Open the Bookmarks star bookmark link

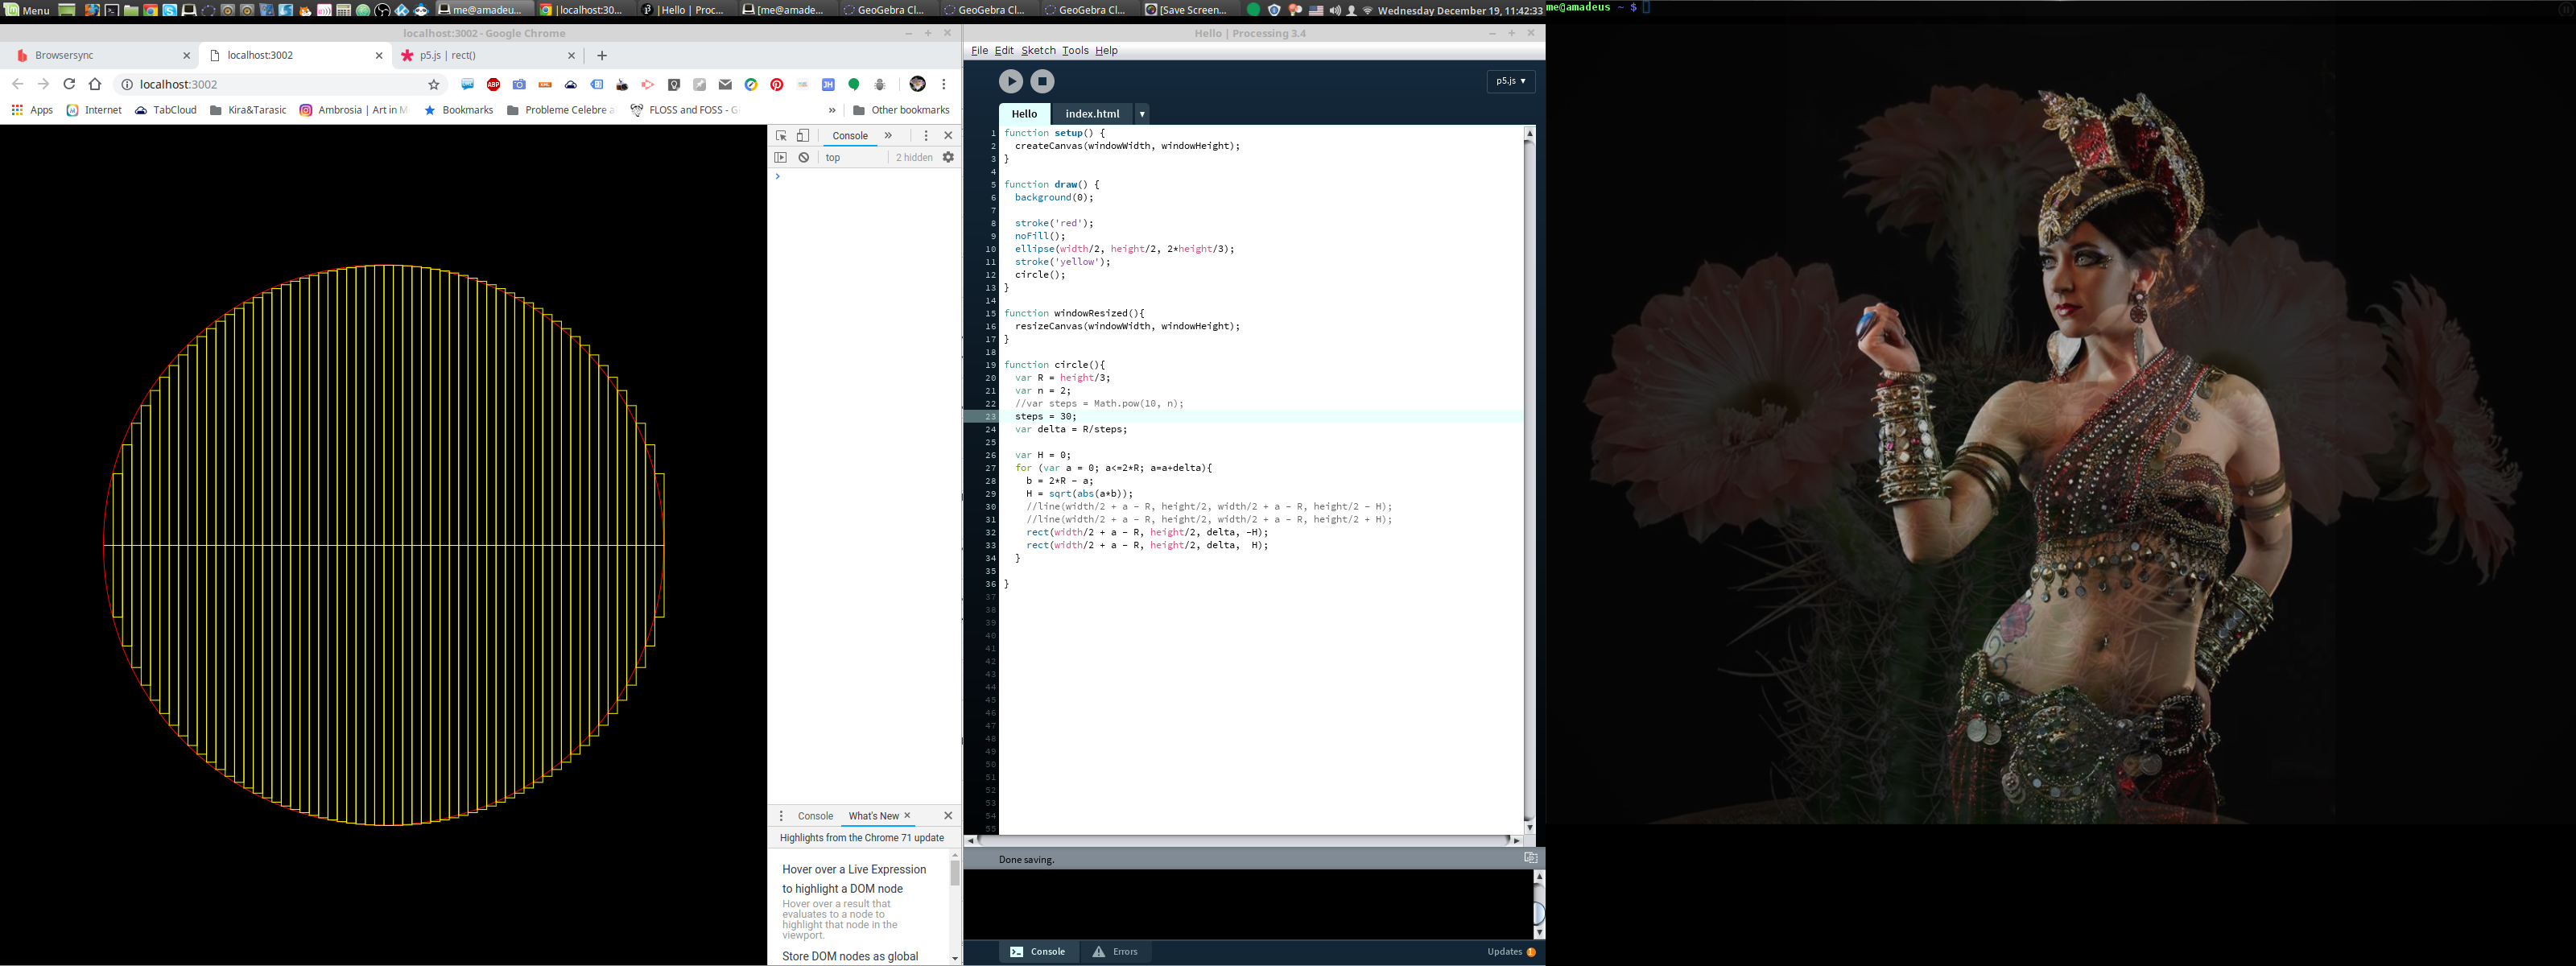458,110
